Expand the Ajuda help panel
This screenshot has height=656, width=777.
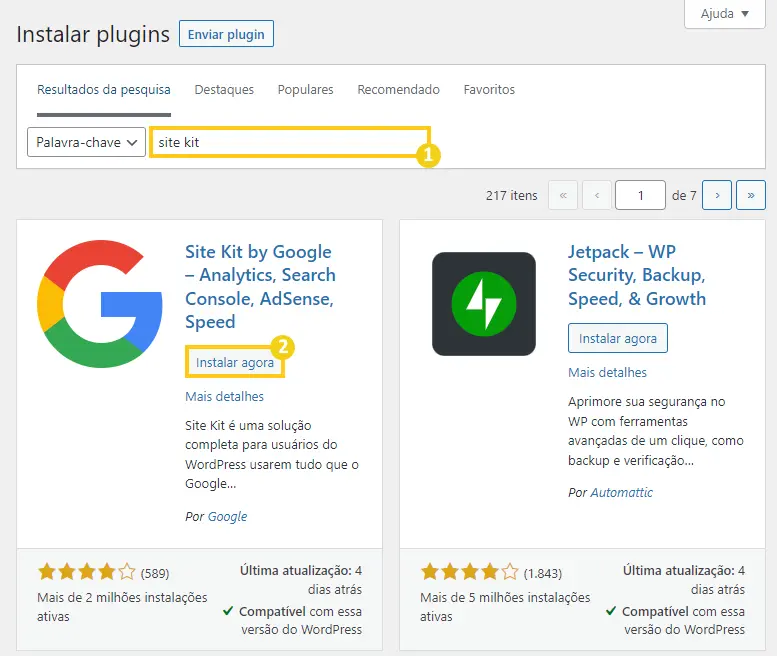pyautogui.click(x=724, y=14)
